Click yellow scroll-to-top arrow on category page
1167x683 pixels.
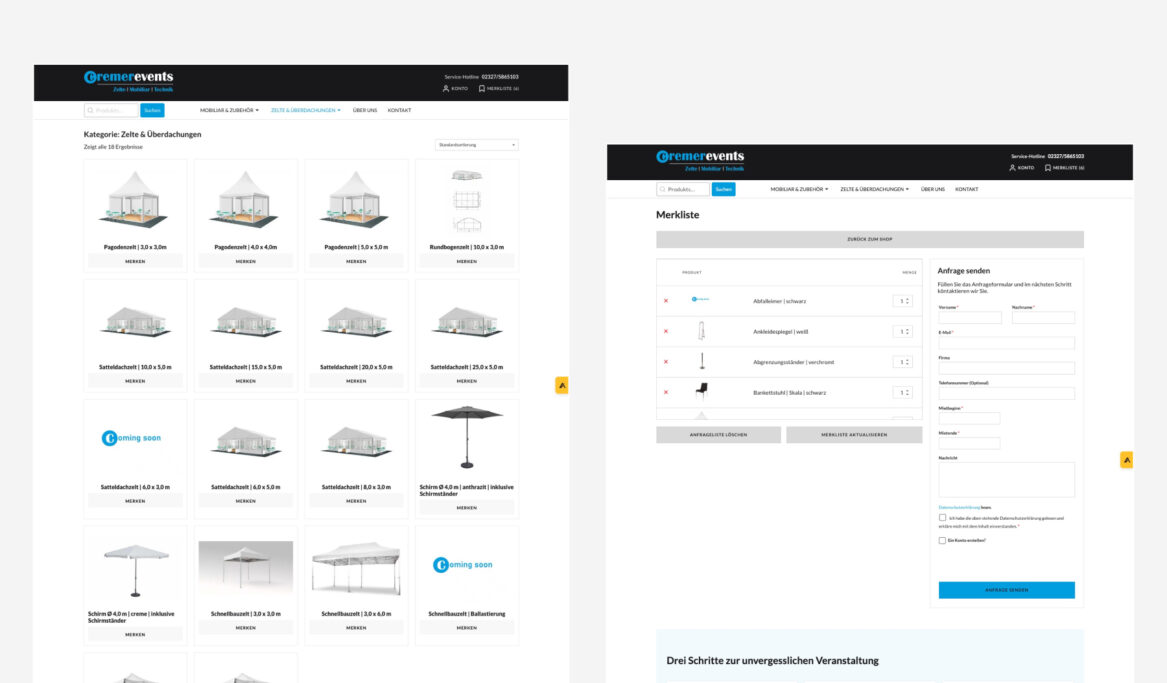coord(562,385)
